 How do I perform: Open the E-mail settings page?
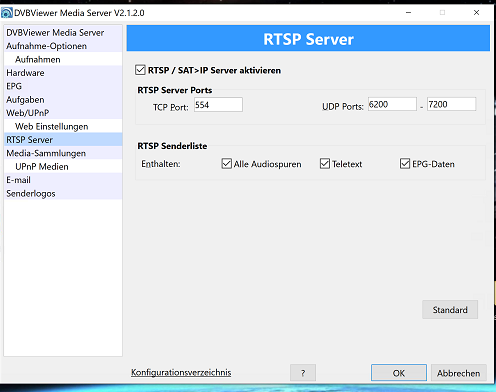click(63, 180)
